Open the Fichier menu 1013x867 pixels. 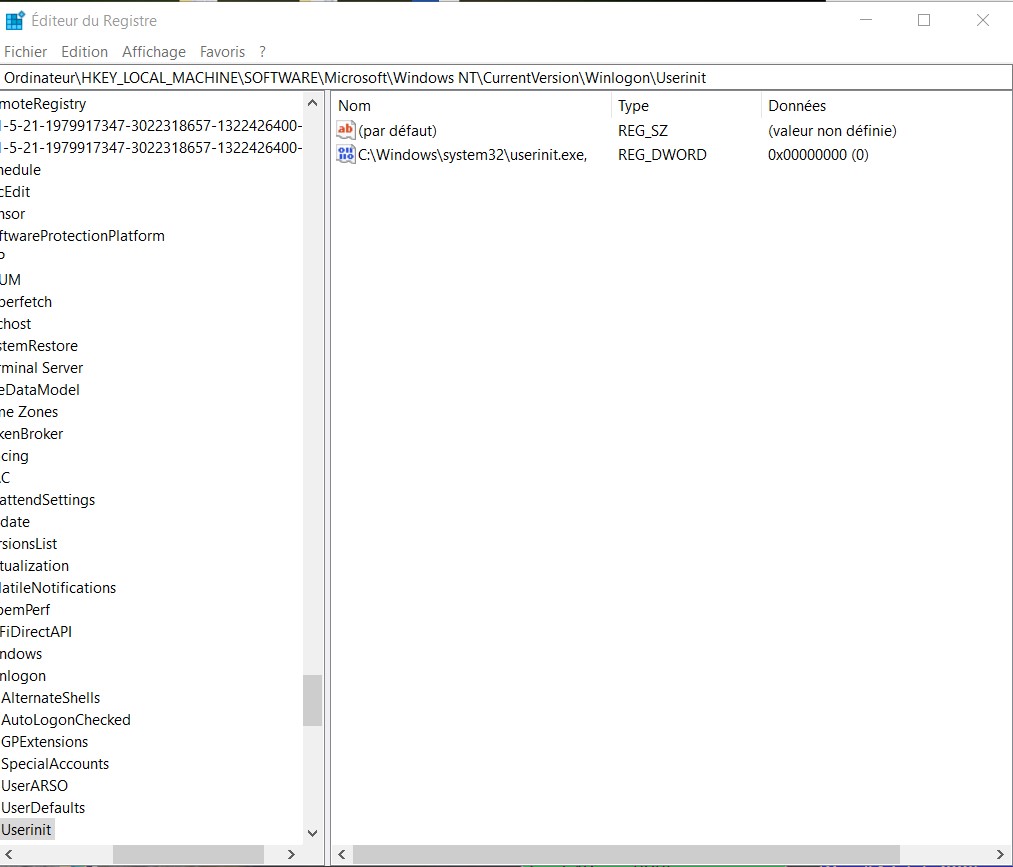tap(25, 52)
